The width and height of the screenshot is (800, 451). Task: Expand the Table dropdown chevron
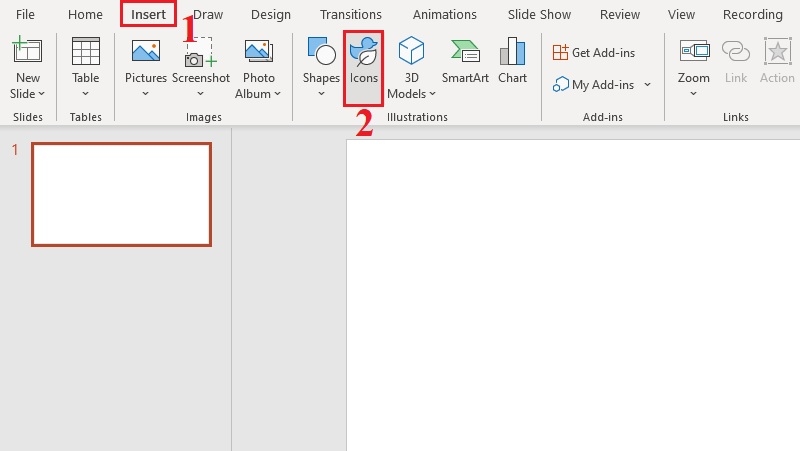[85, 93]
